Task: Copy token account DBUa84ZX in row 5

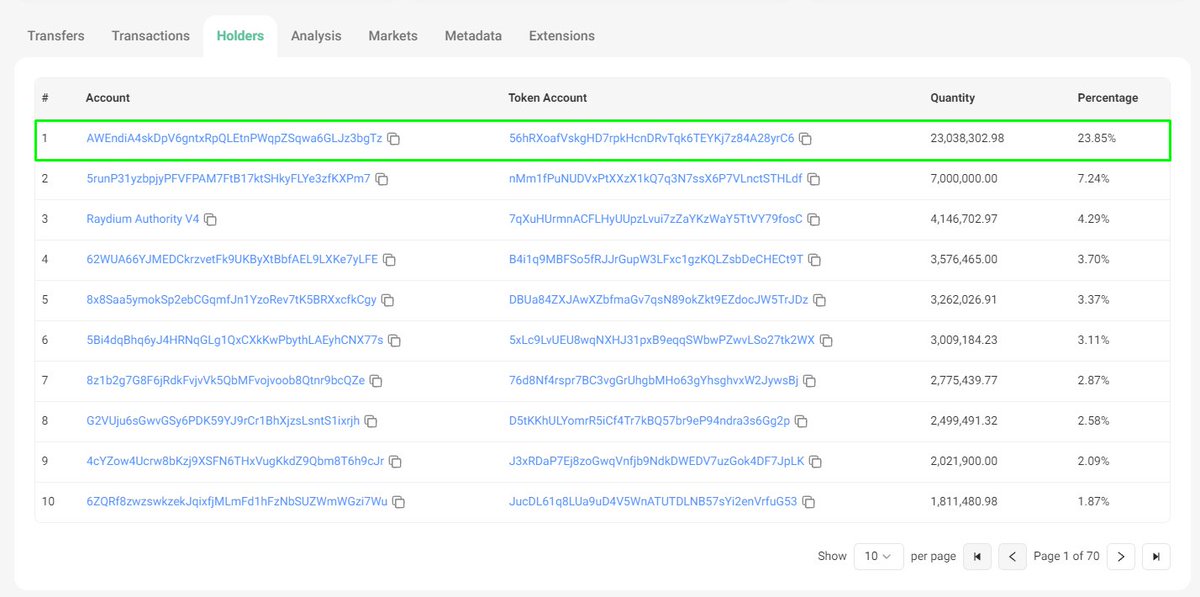Action: tap(819, 300)
